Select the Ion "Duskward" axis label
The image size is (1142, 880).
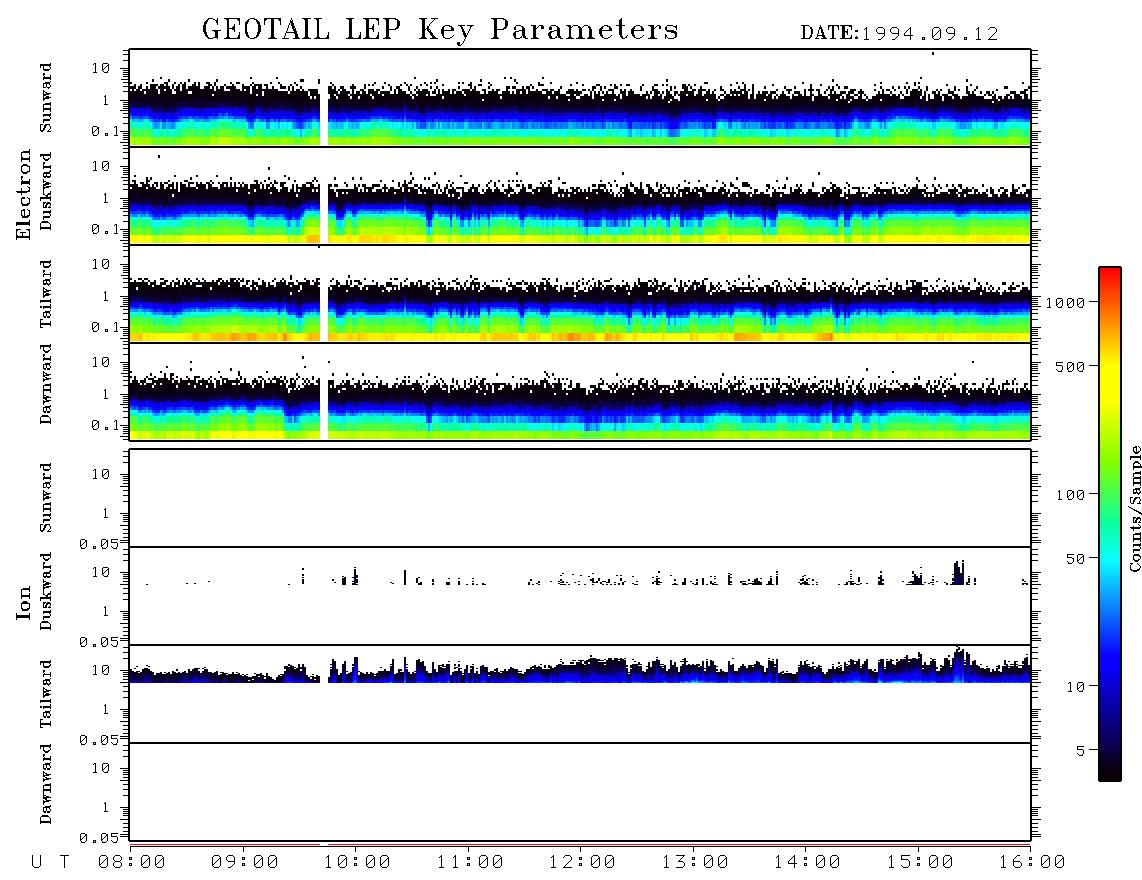click(x=46, y=591)
